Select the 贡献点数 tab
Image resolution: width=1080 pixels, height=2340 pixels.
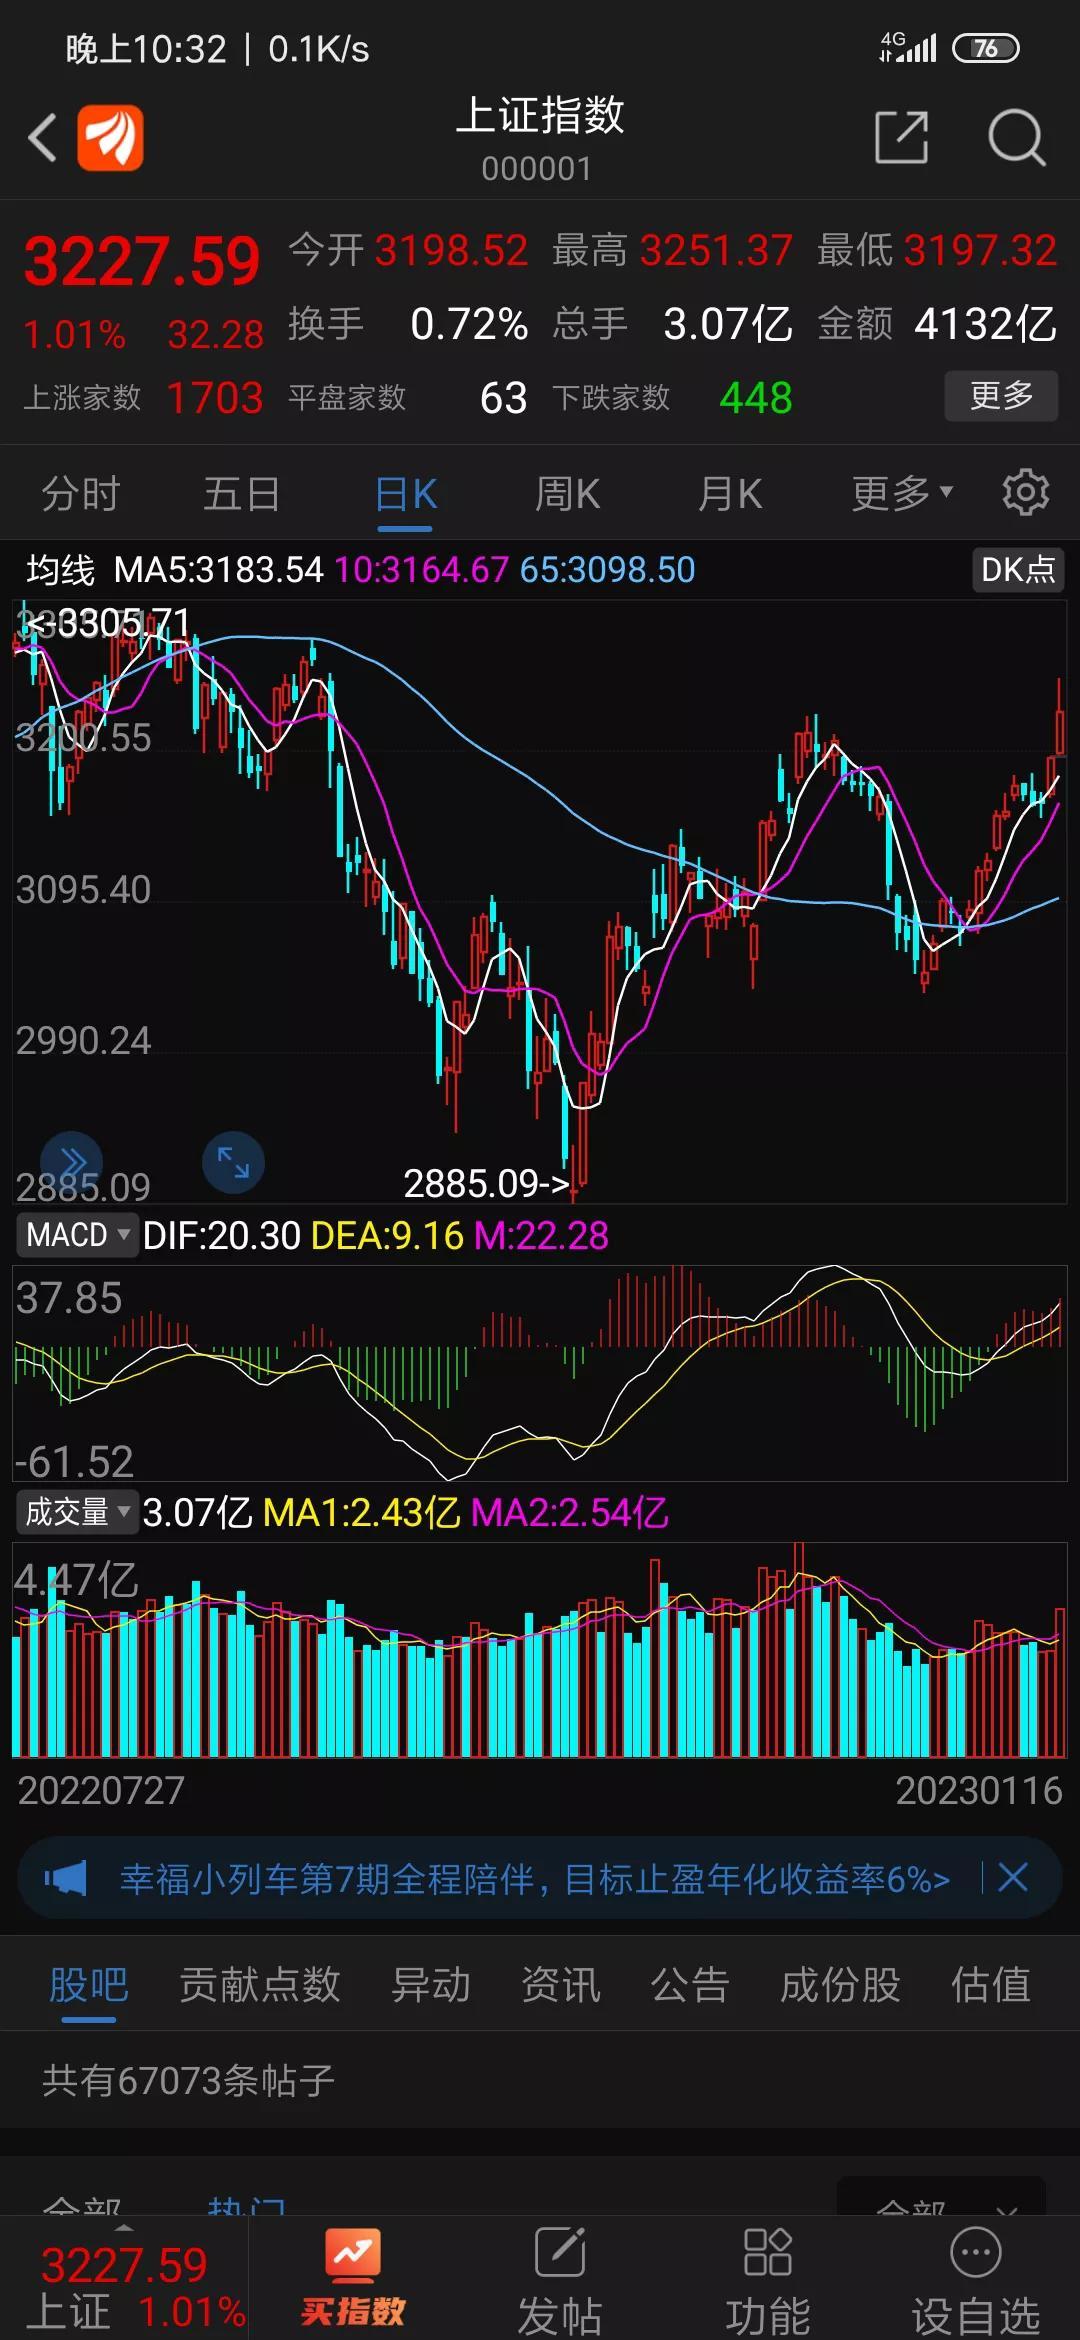coord(260,1985)
